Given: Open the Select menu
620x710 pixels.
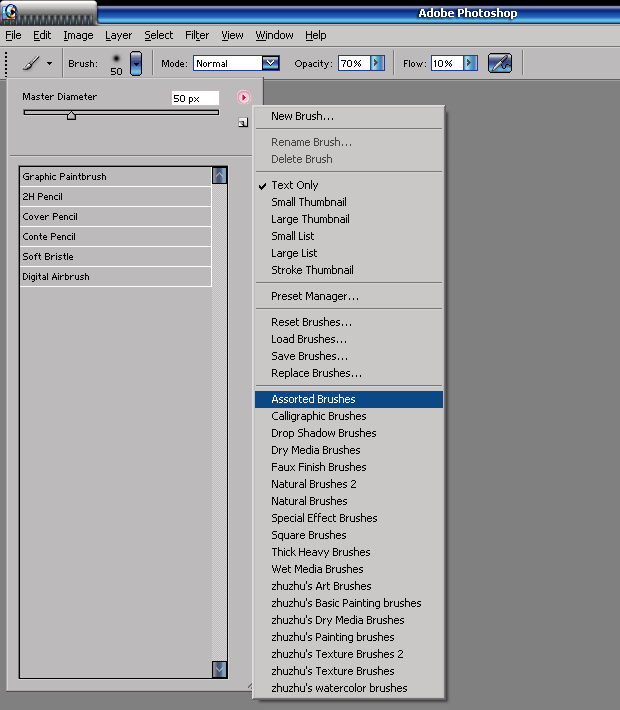Looking at the screenshot, I should [x=159, y=35].
